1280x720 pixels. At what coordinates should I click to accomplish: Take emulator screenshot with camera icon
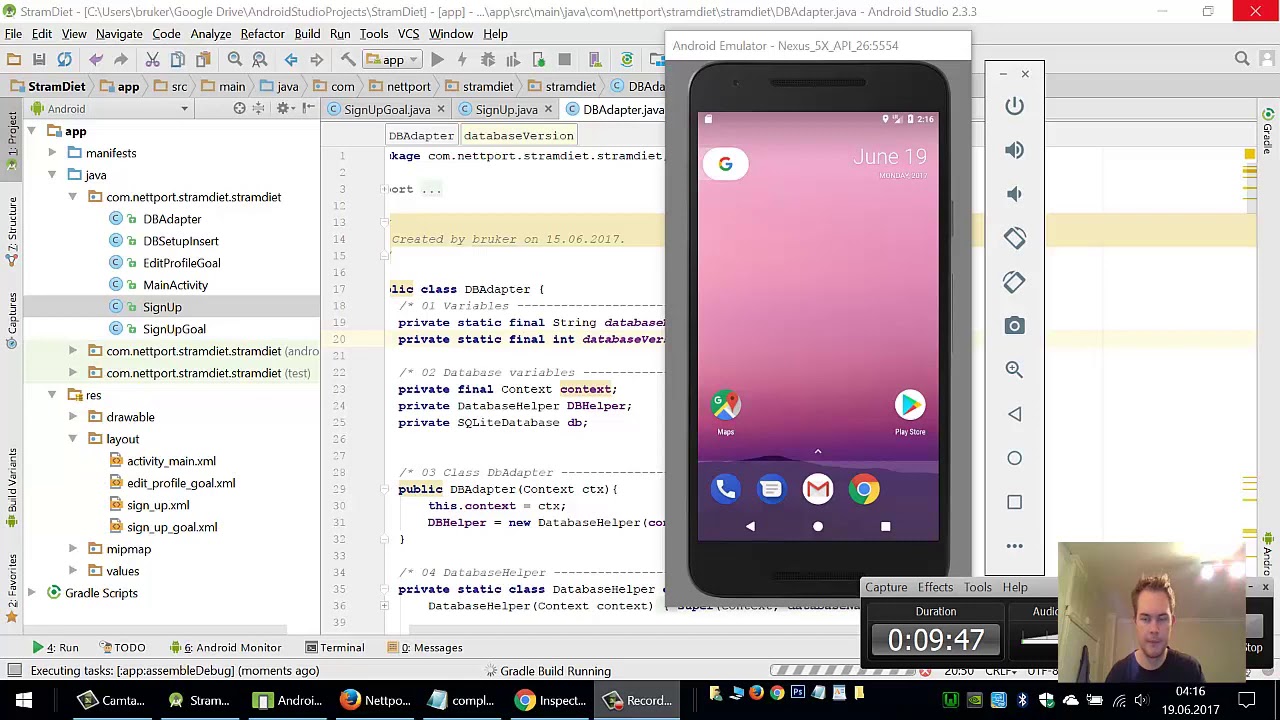(x=1014, y=326)
